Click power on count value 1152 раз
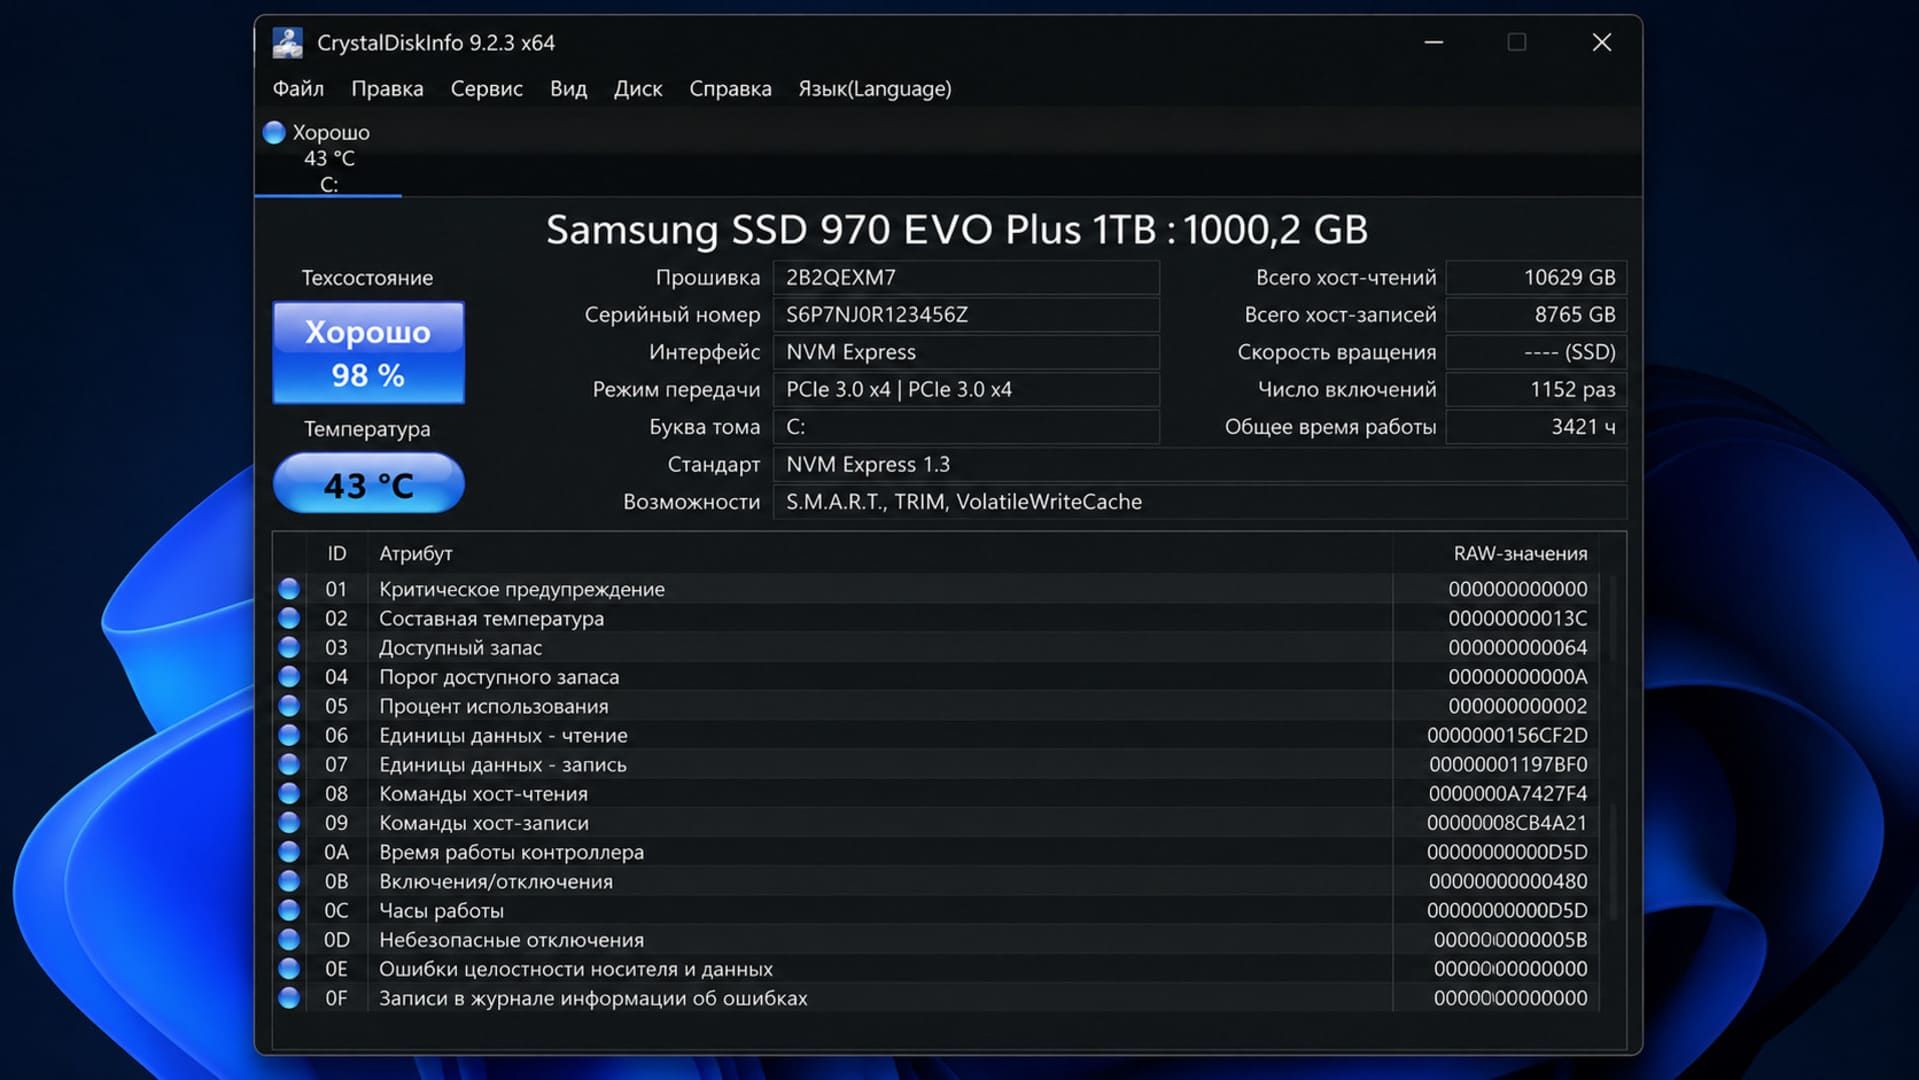Viewport: 1919px width, 1080px height. point(1536,390)
